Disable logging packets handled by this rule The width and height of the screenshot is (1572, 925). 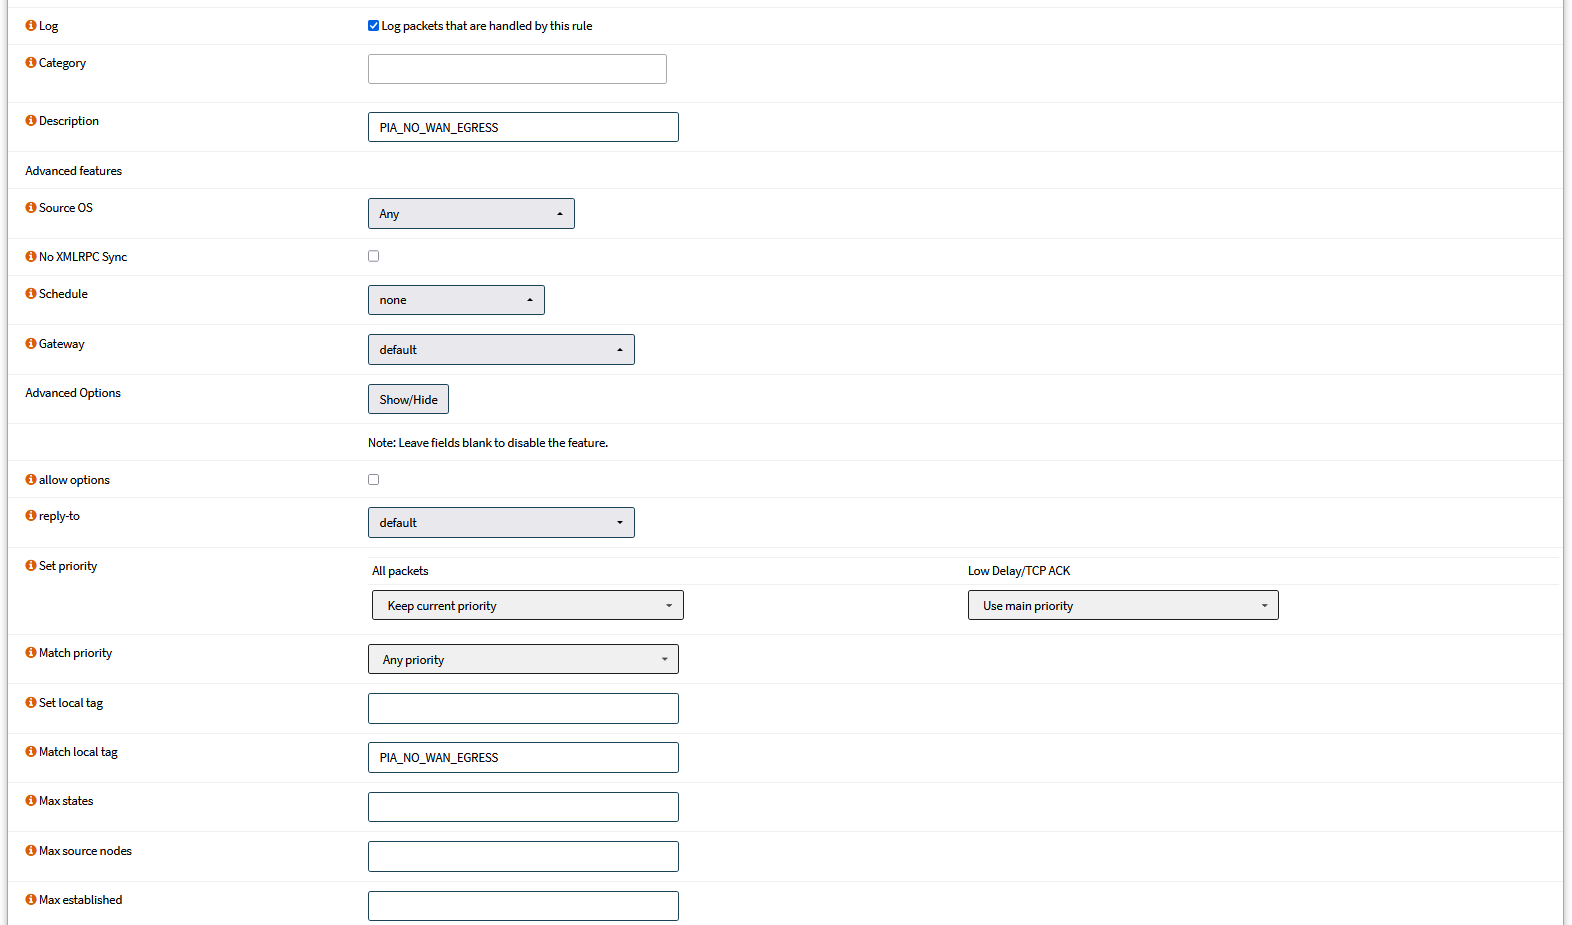coord(374,26)
